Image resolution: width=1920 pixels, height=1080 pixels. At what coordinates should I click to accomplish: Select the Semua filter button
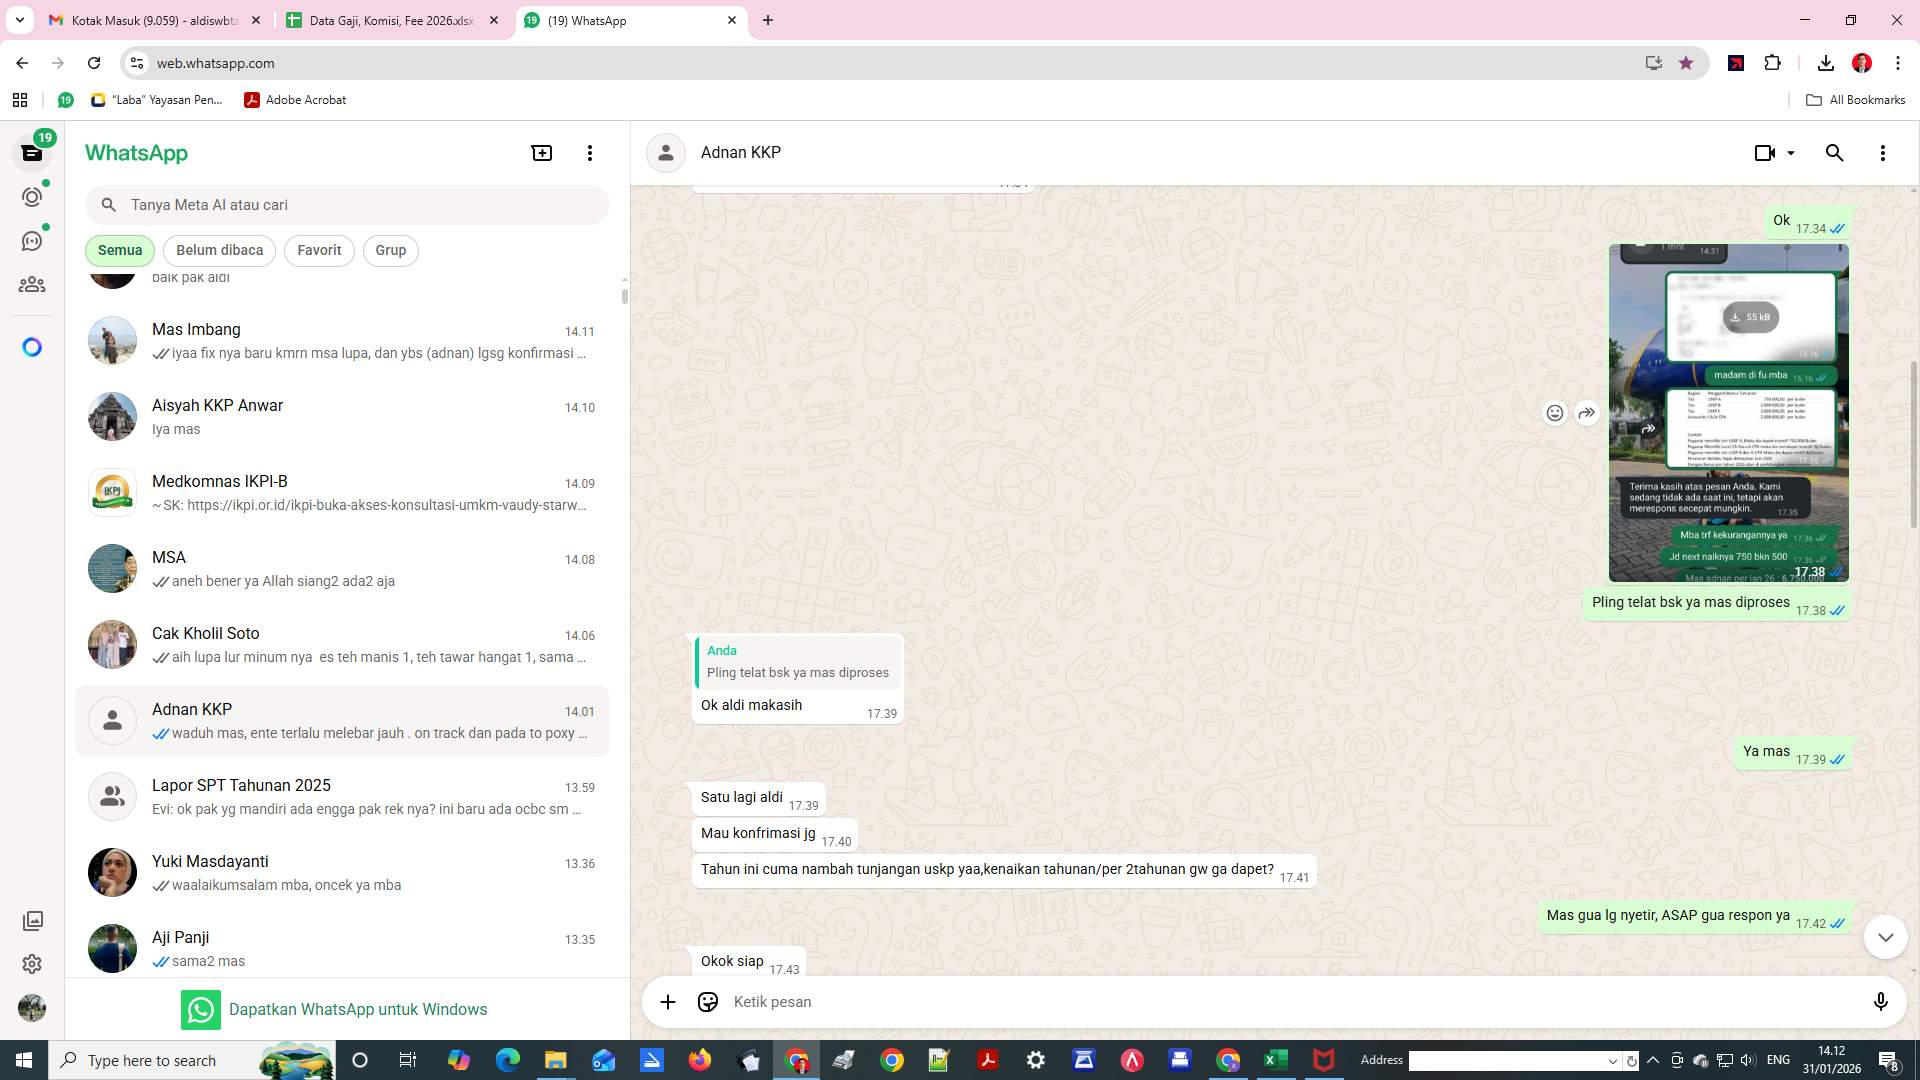[x=119, y=250]
